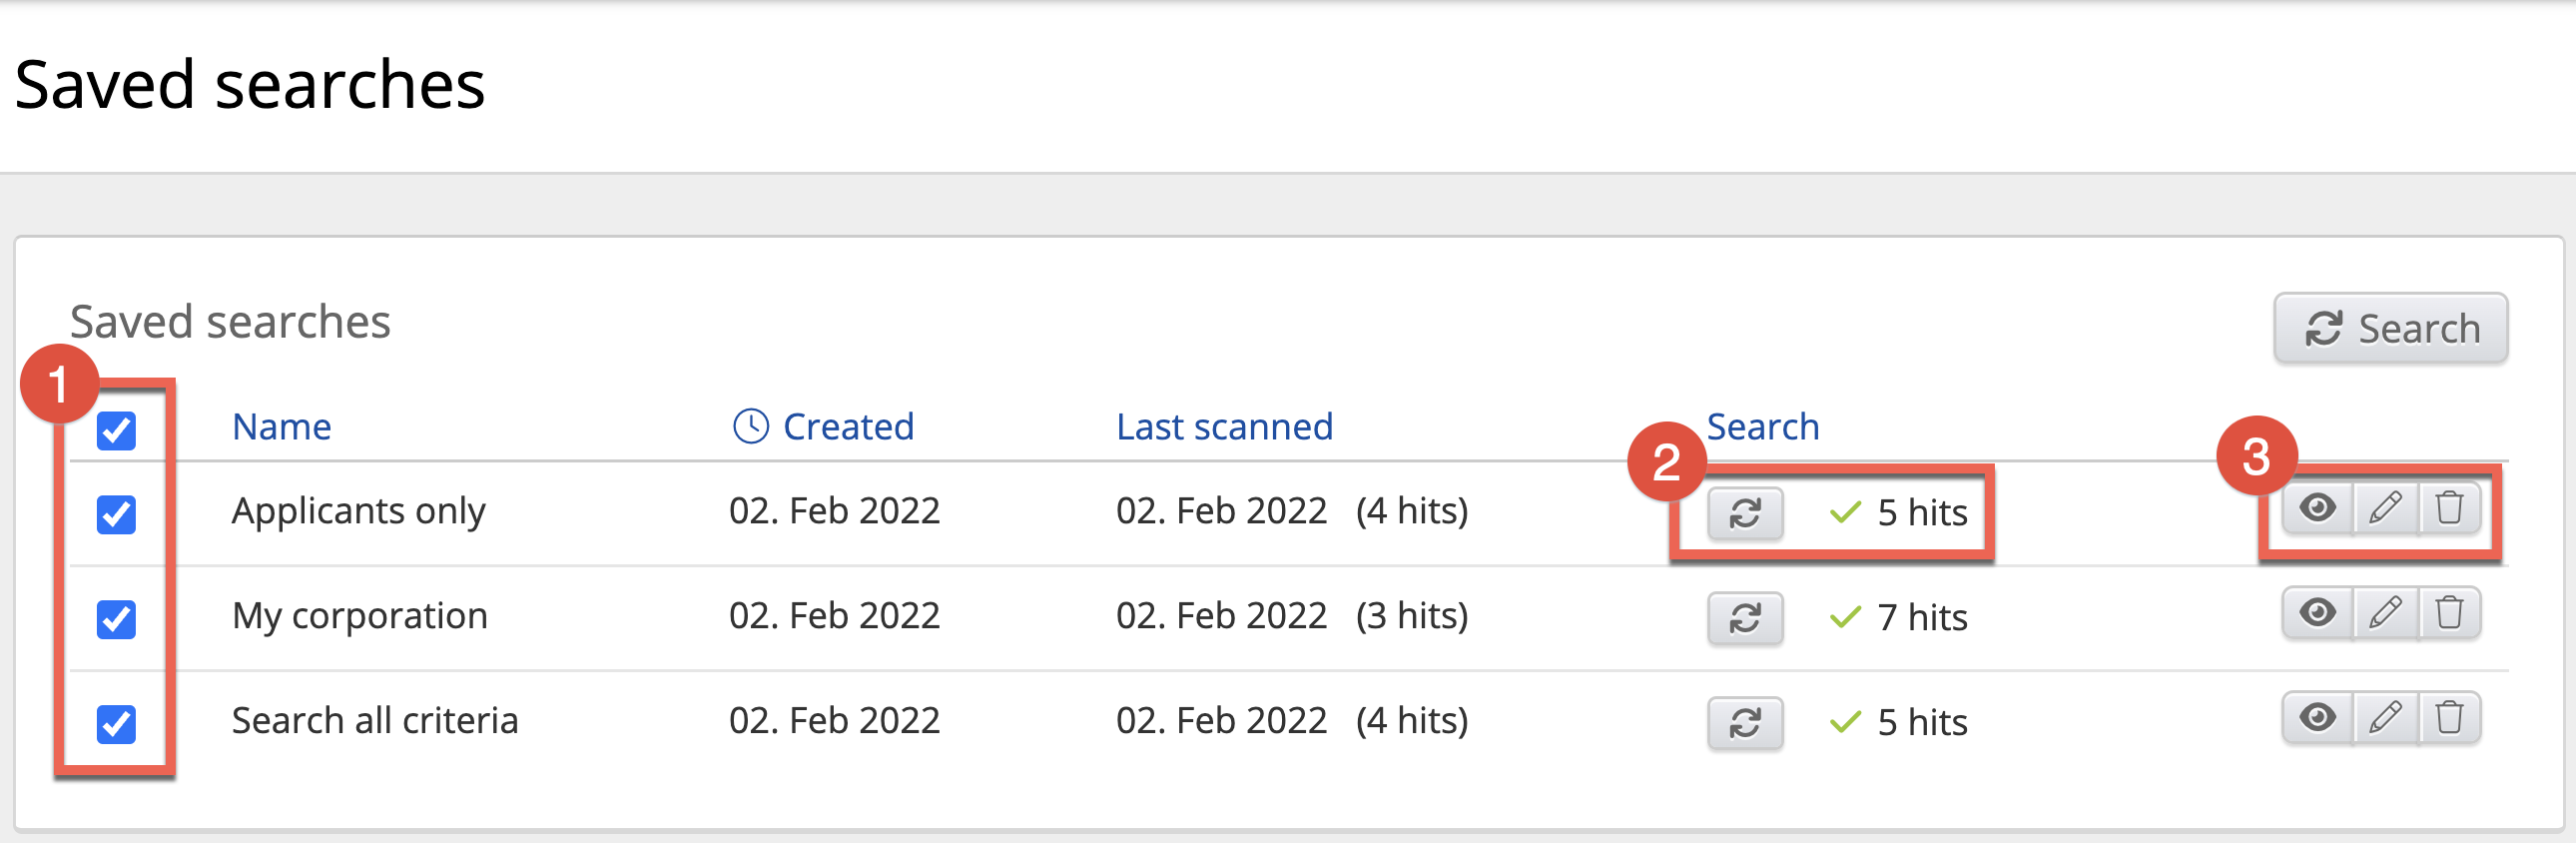Uncheck the select-all header checkbox
This screenshot has height=843, width=2576.
[x=116, y=431]
